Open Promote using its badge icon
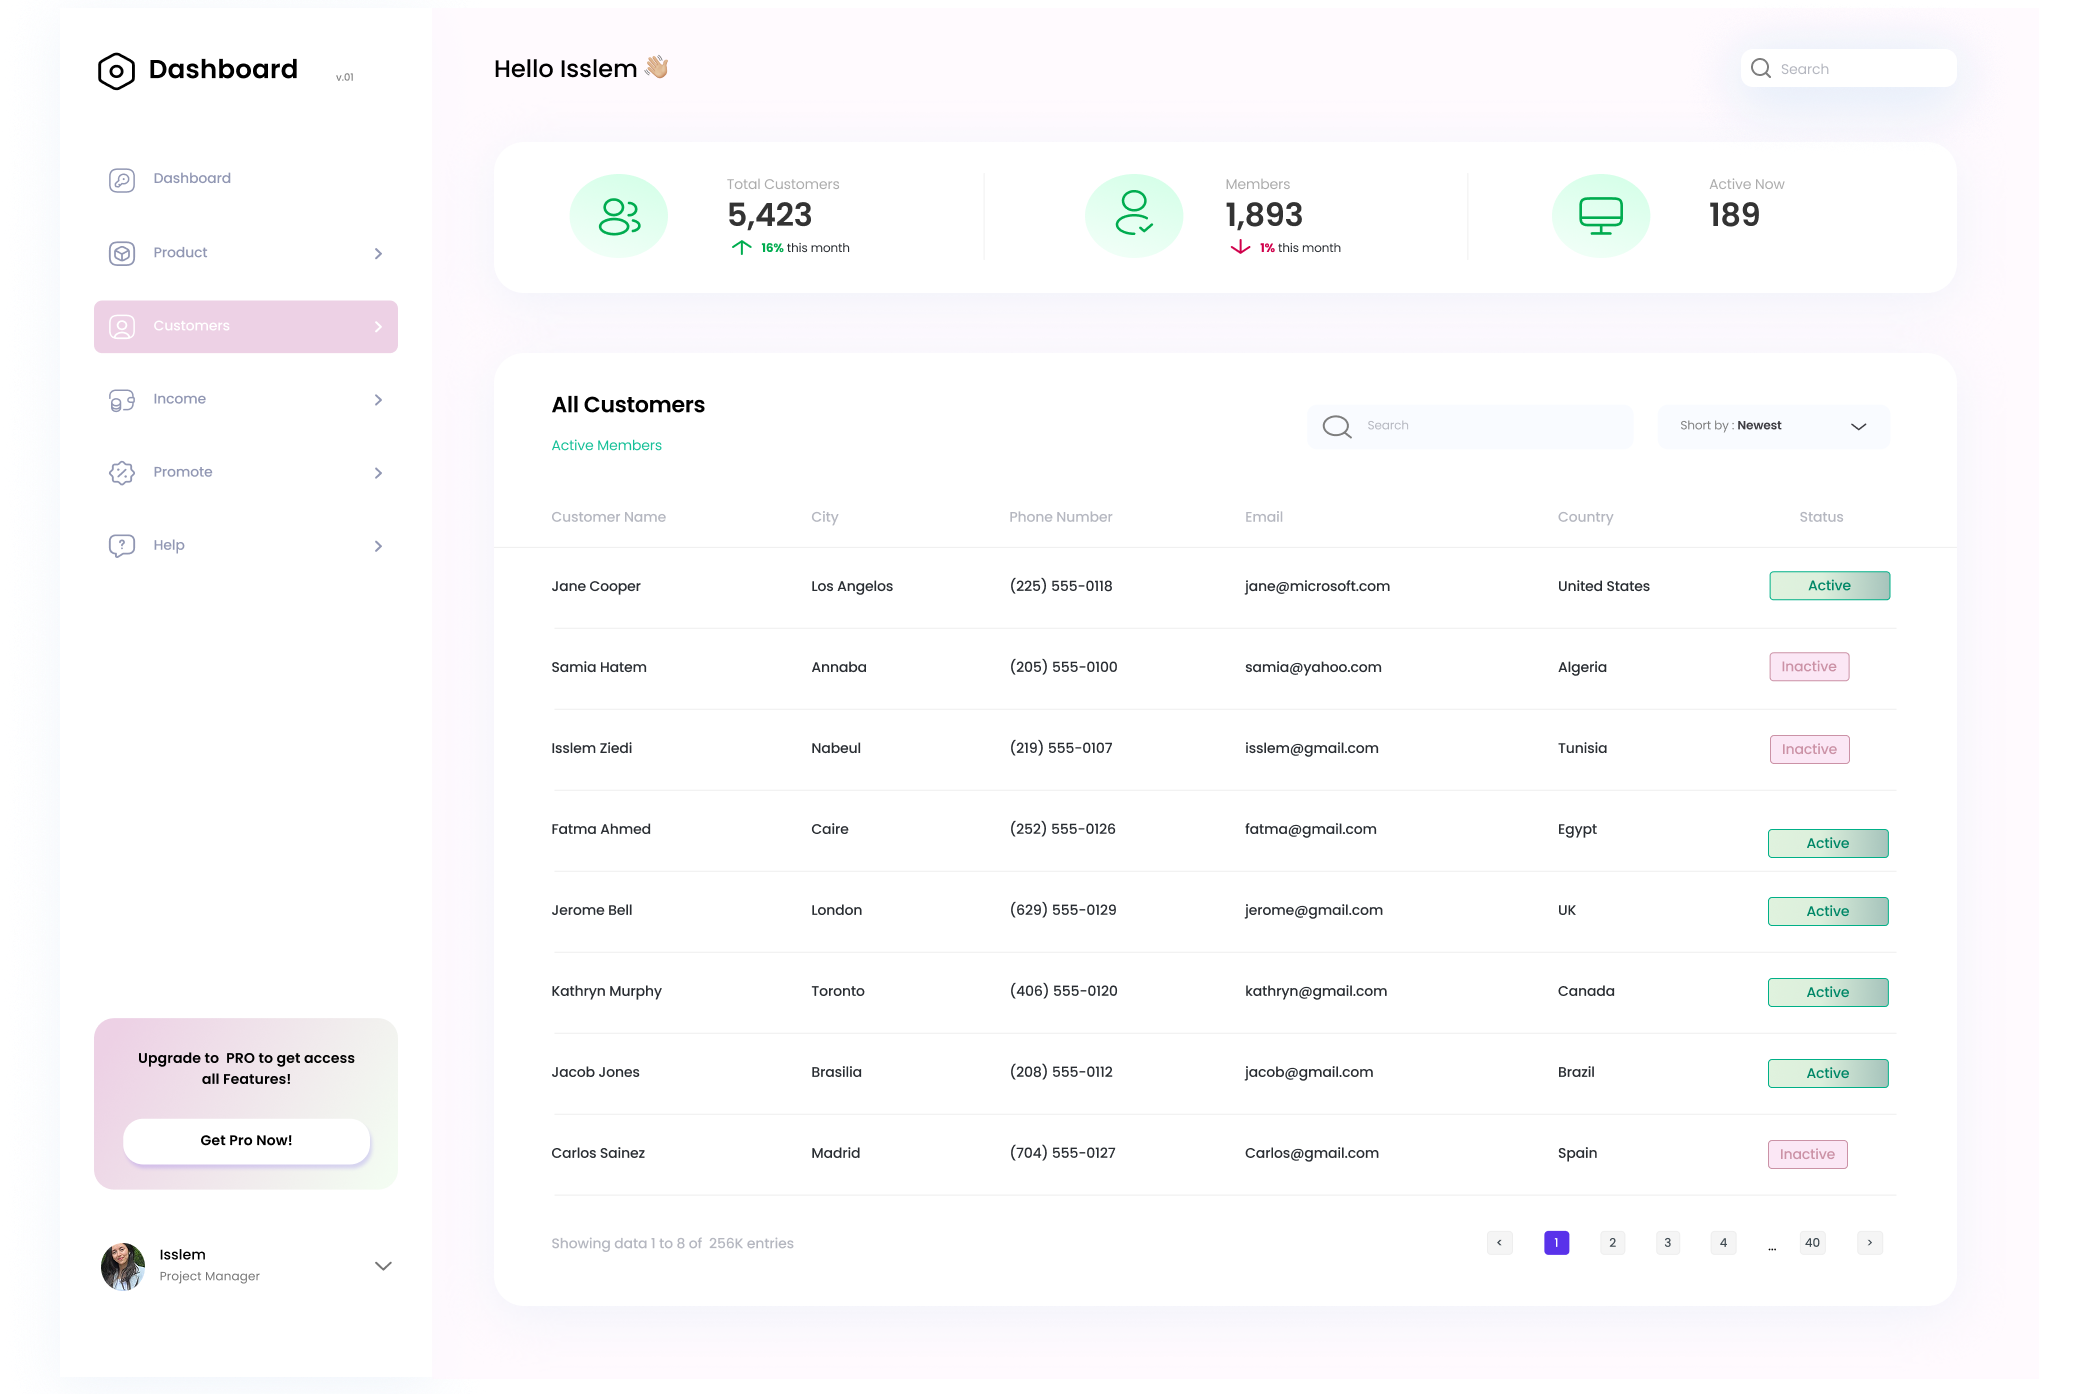Screen dimensions: 2091x1394 click(121, 472)
